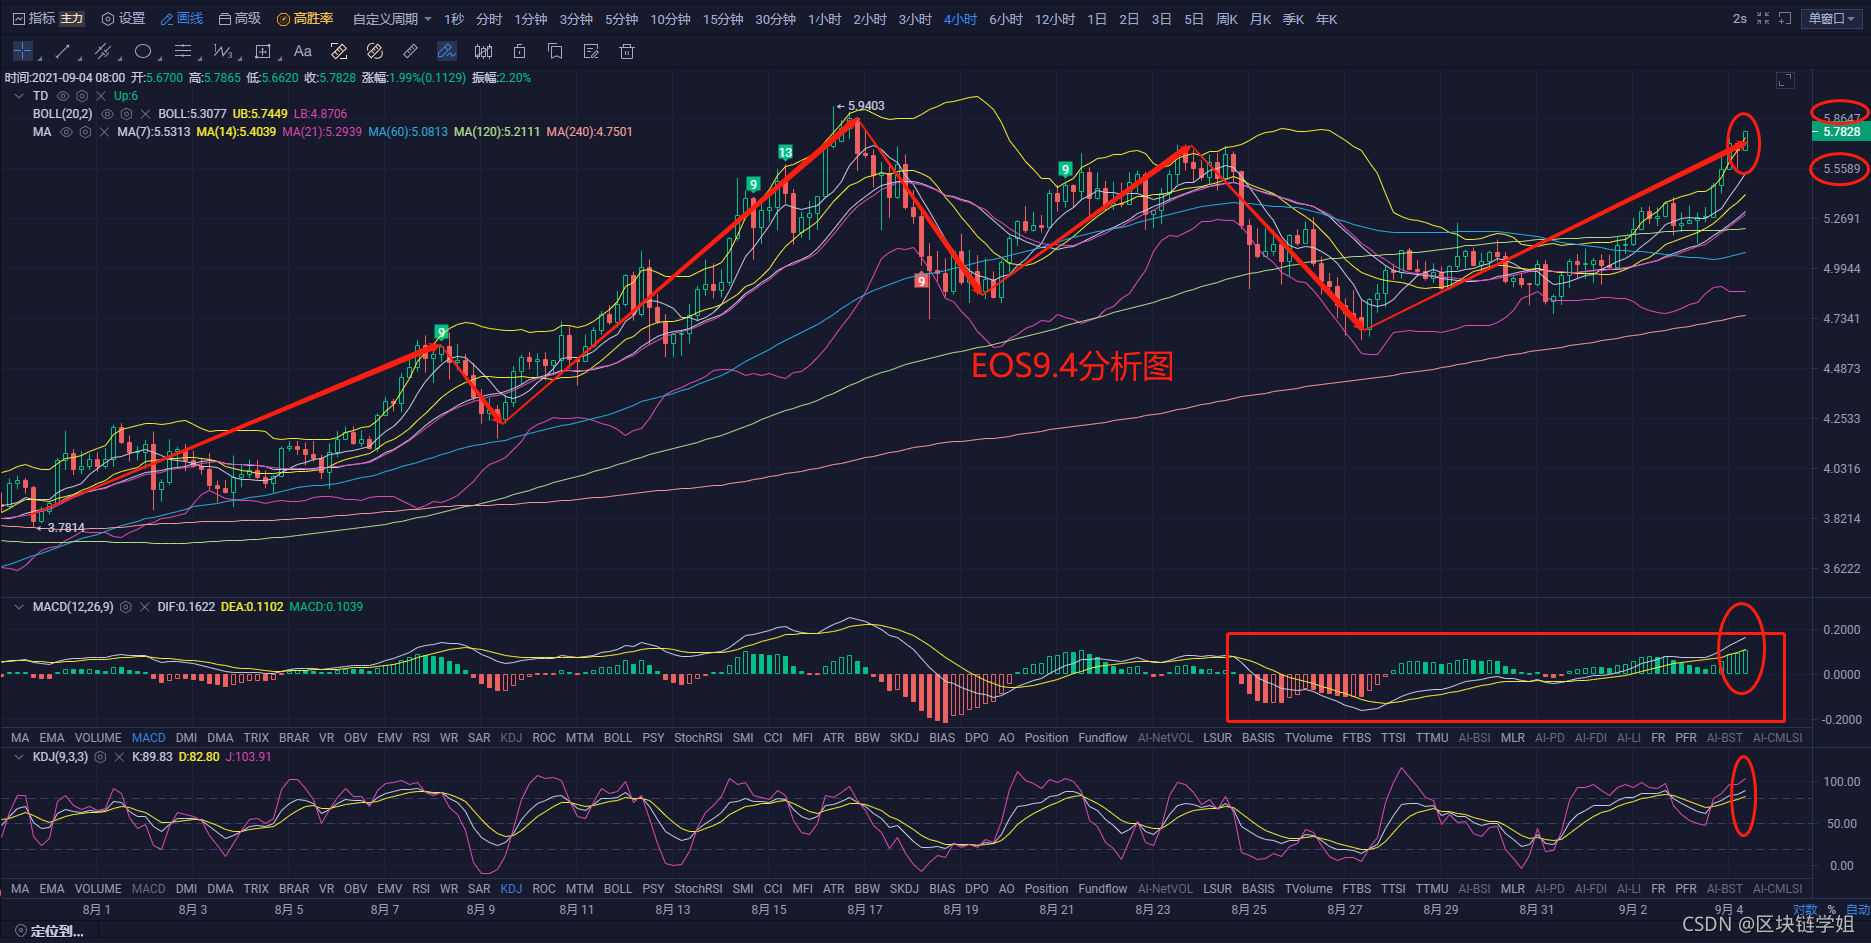Expand crosshair tool submenu arrow

pyautogui.click(x=39, y=58)
